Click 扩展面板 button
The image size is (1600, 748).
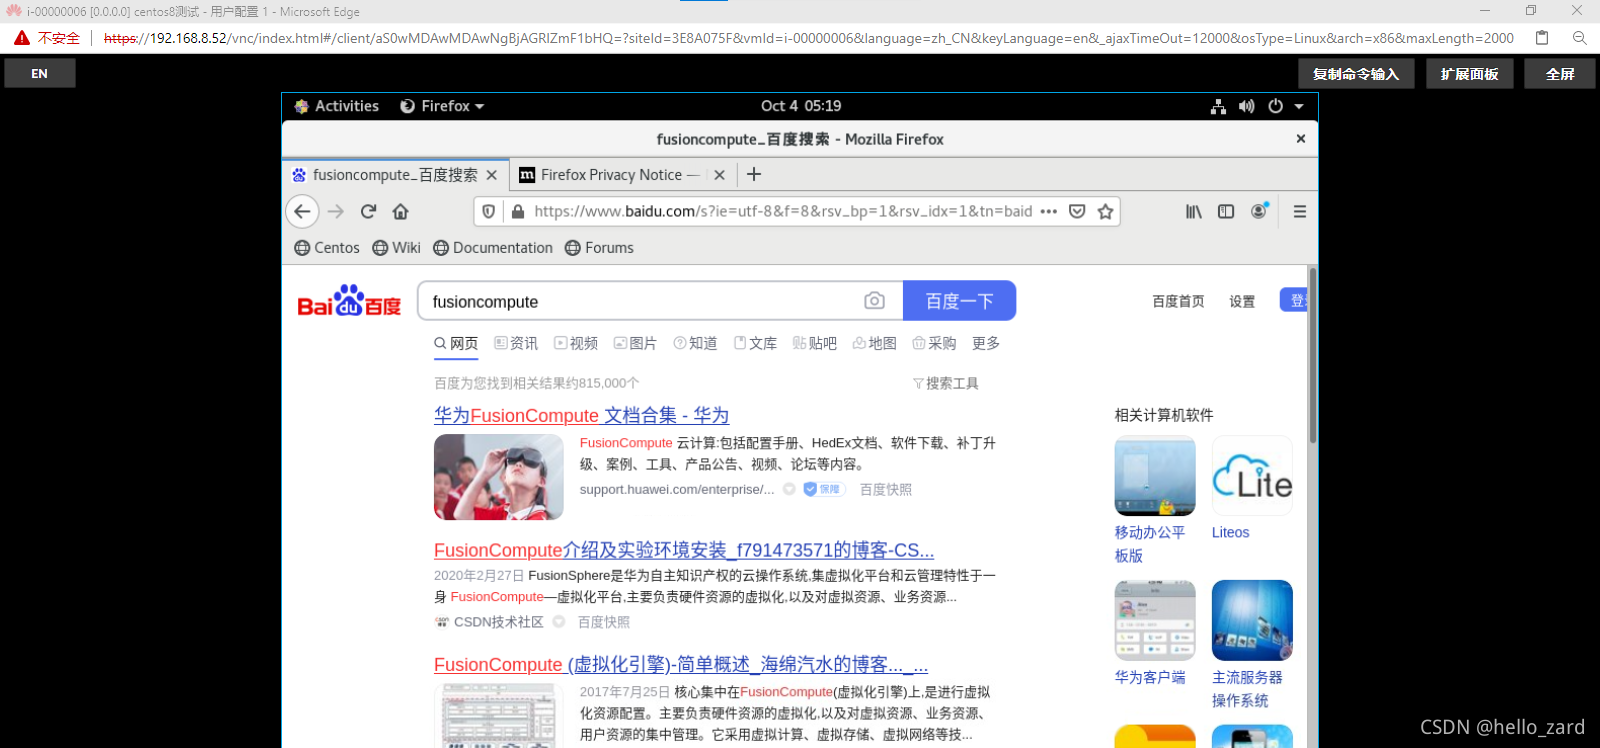pos(1469,74)
